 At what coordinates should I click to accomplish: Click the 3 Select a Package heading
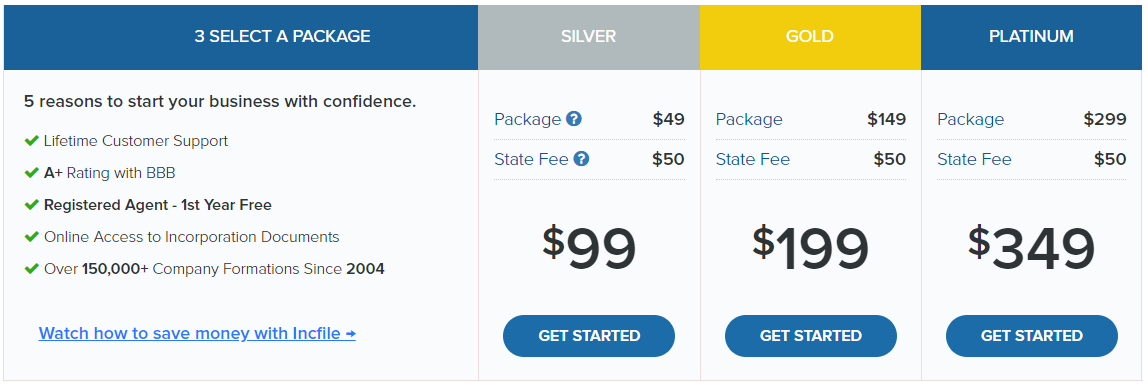(282, 37)
